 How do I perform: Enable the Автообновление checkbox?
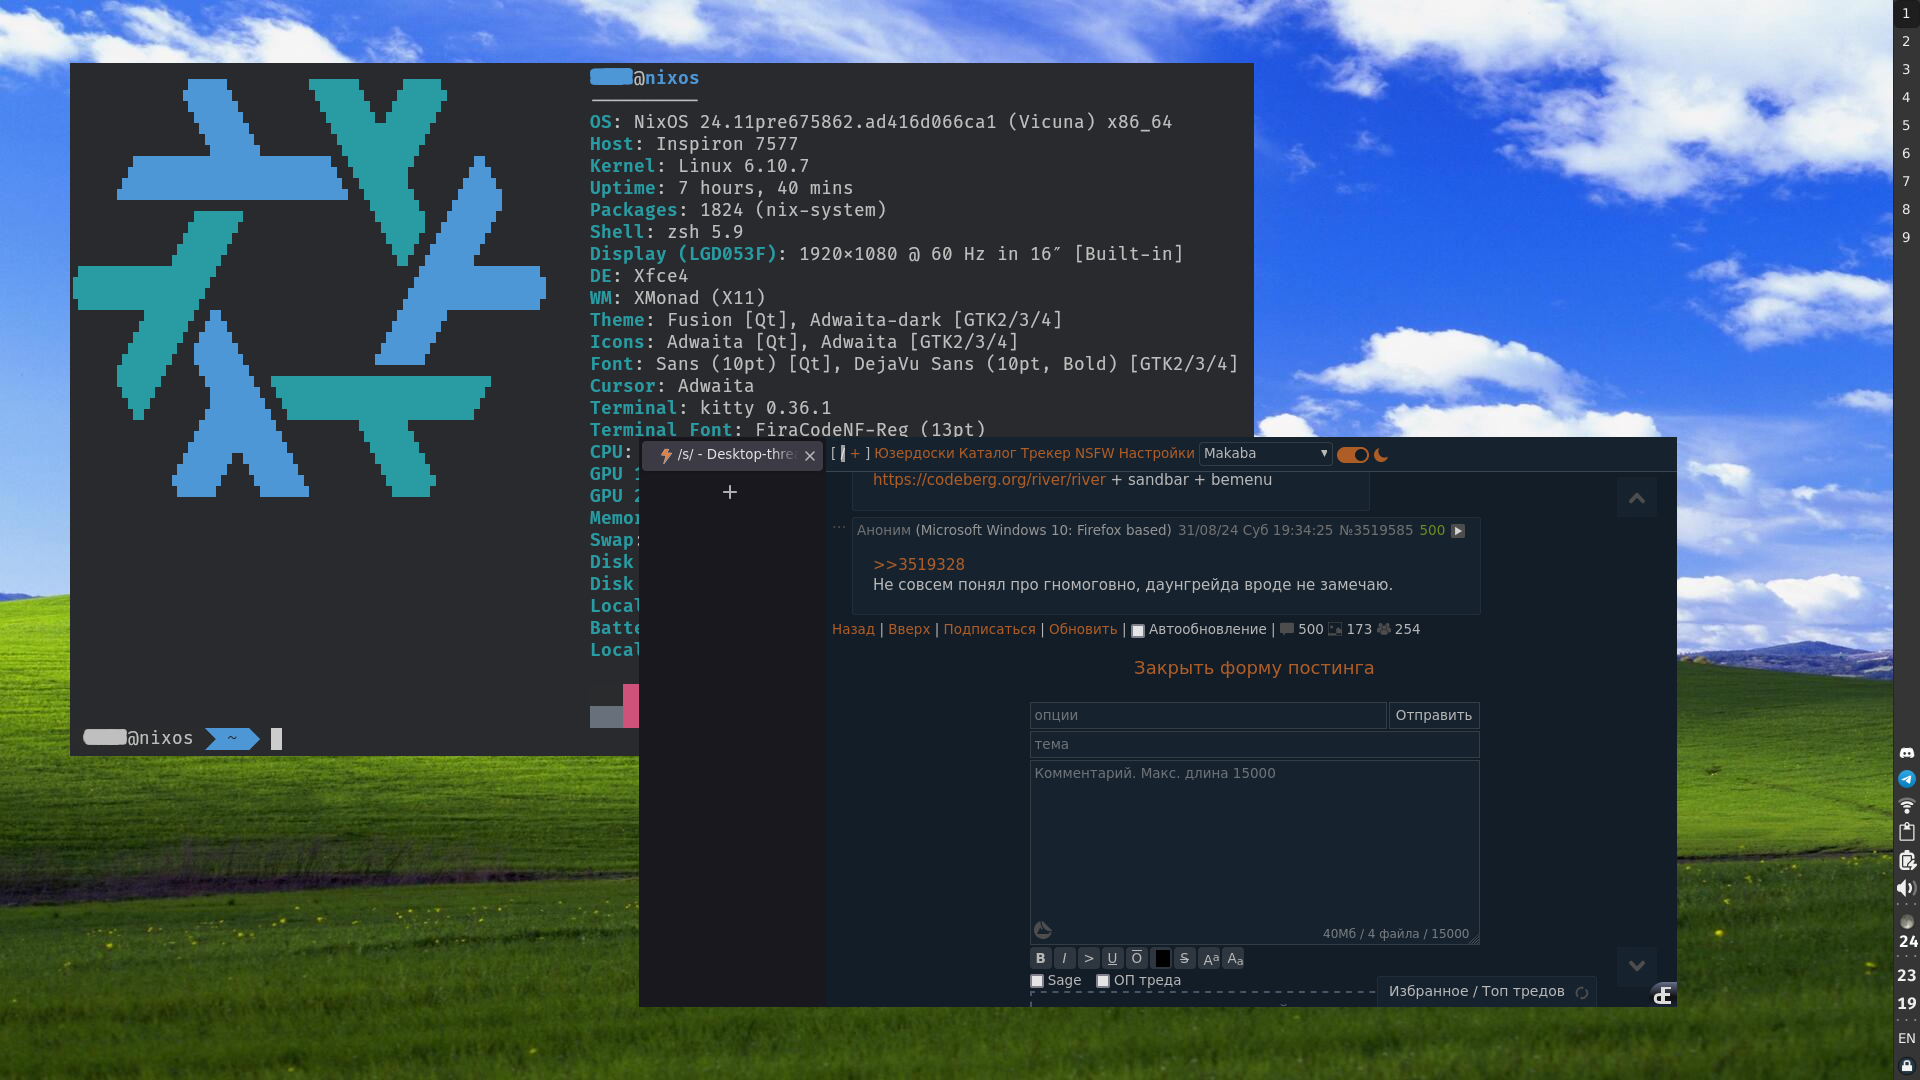point(1137,630)
